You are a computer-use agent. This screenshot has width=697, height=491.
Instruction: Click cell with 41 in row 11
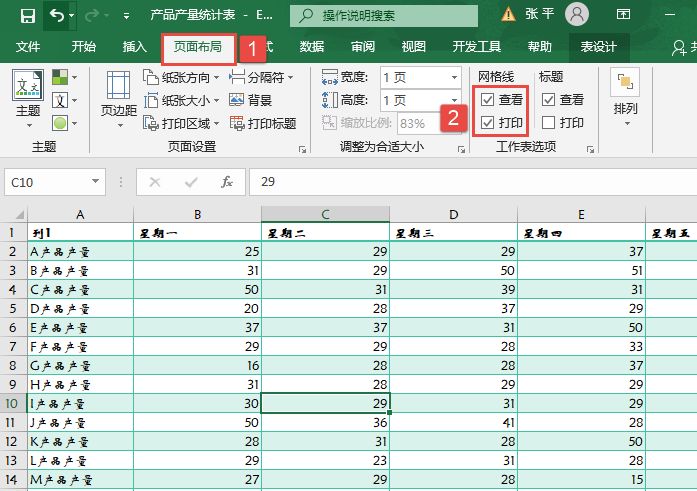click(x=453, y=422)
